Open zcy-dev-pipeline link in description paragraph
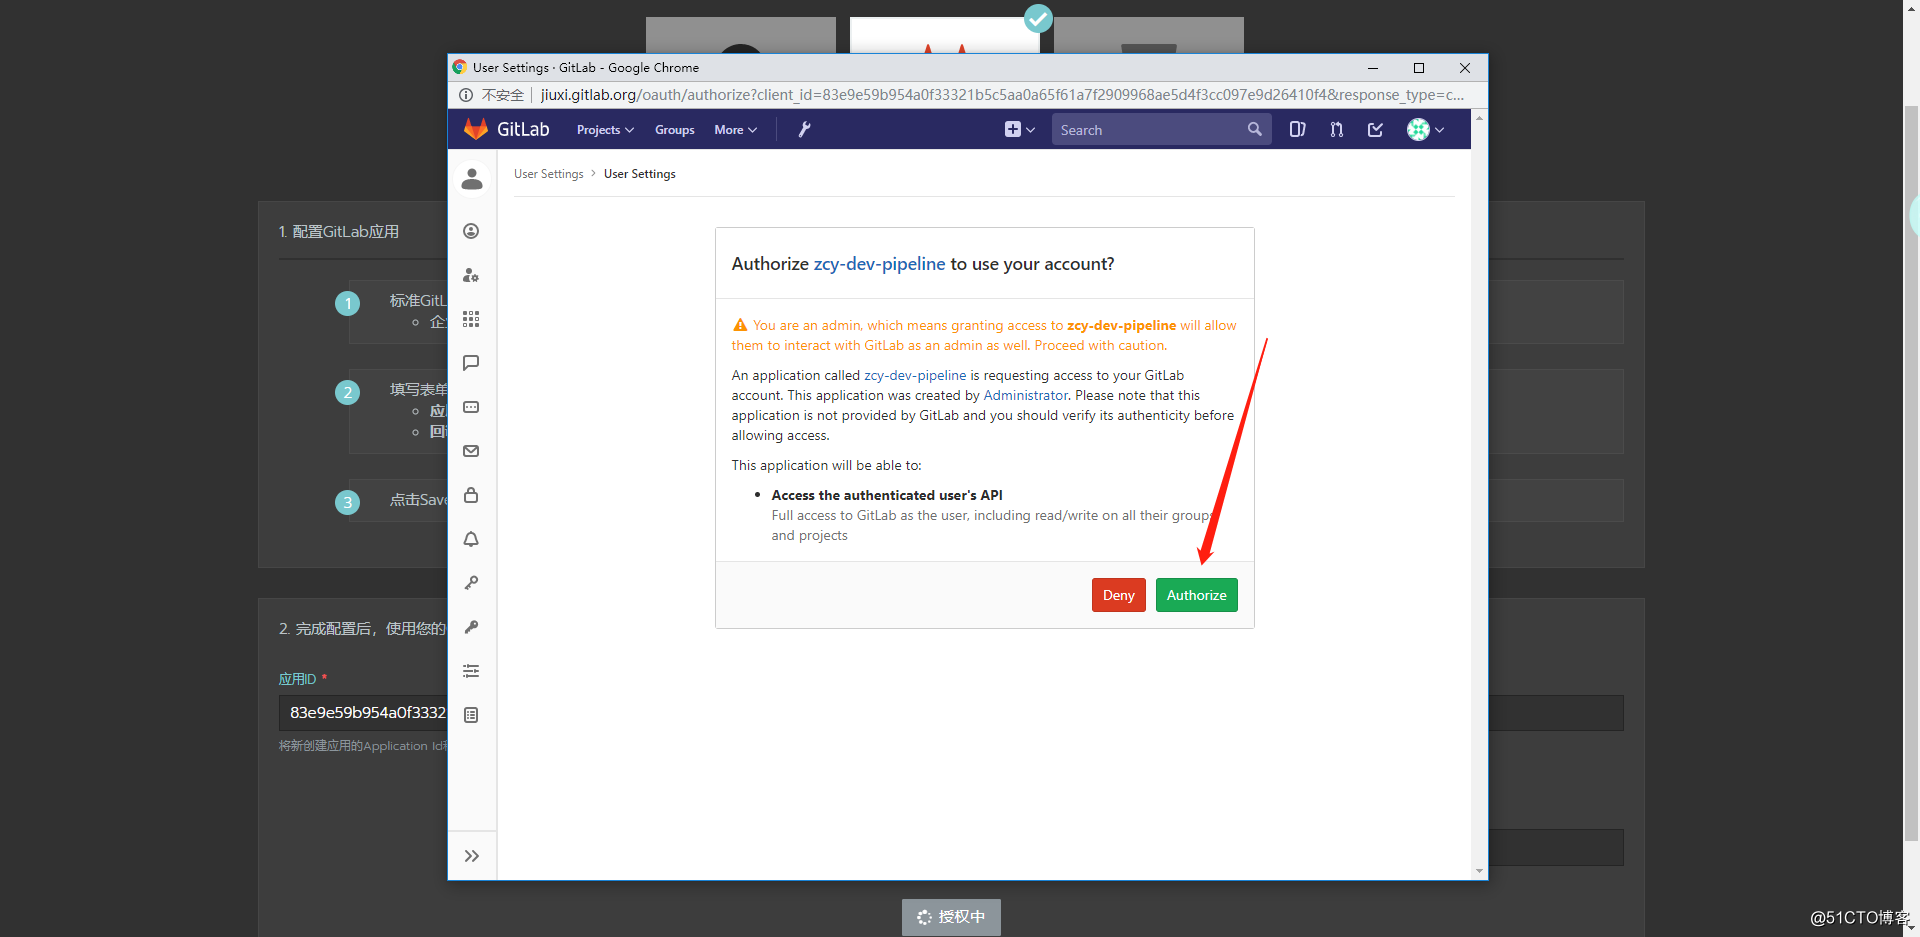The image size is (1920, 937). (x=915, y=375)
